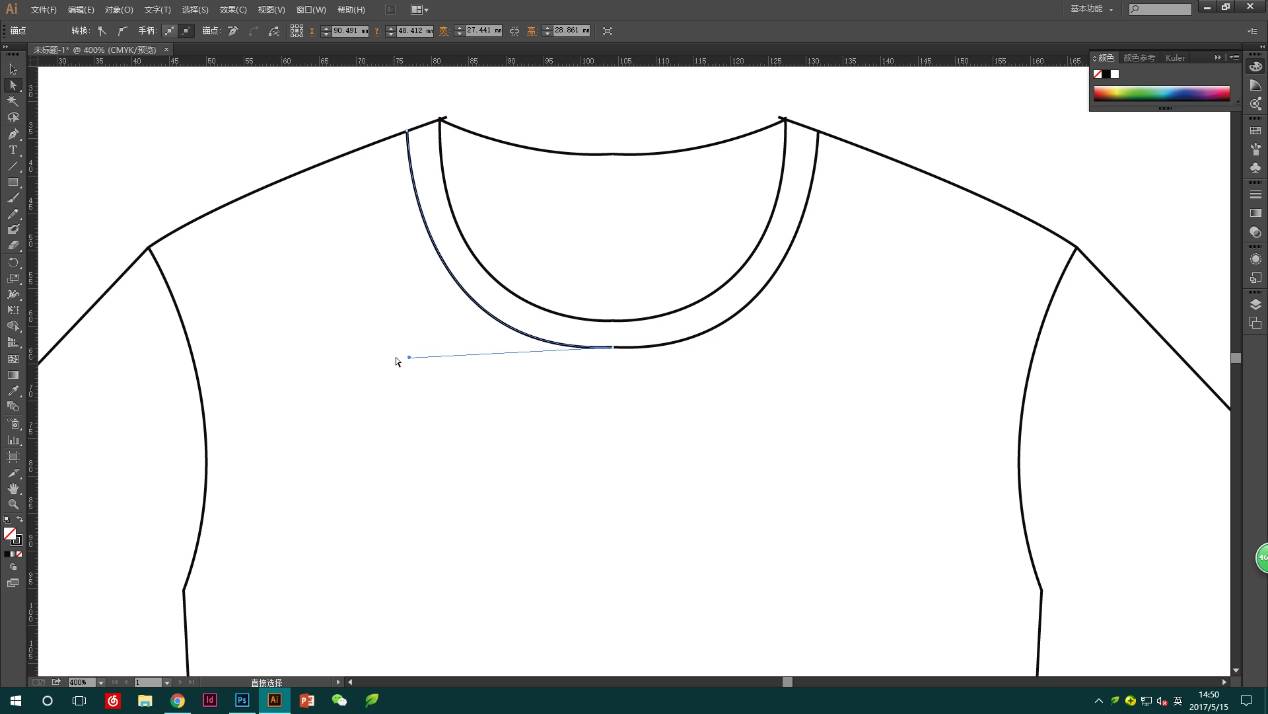
Task: Open the 帮助(H) menu
Action: coord(351,9)
